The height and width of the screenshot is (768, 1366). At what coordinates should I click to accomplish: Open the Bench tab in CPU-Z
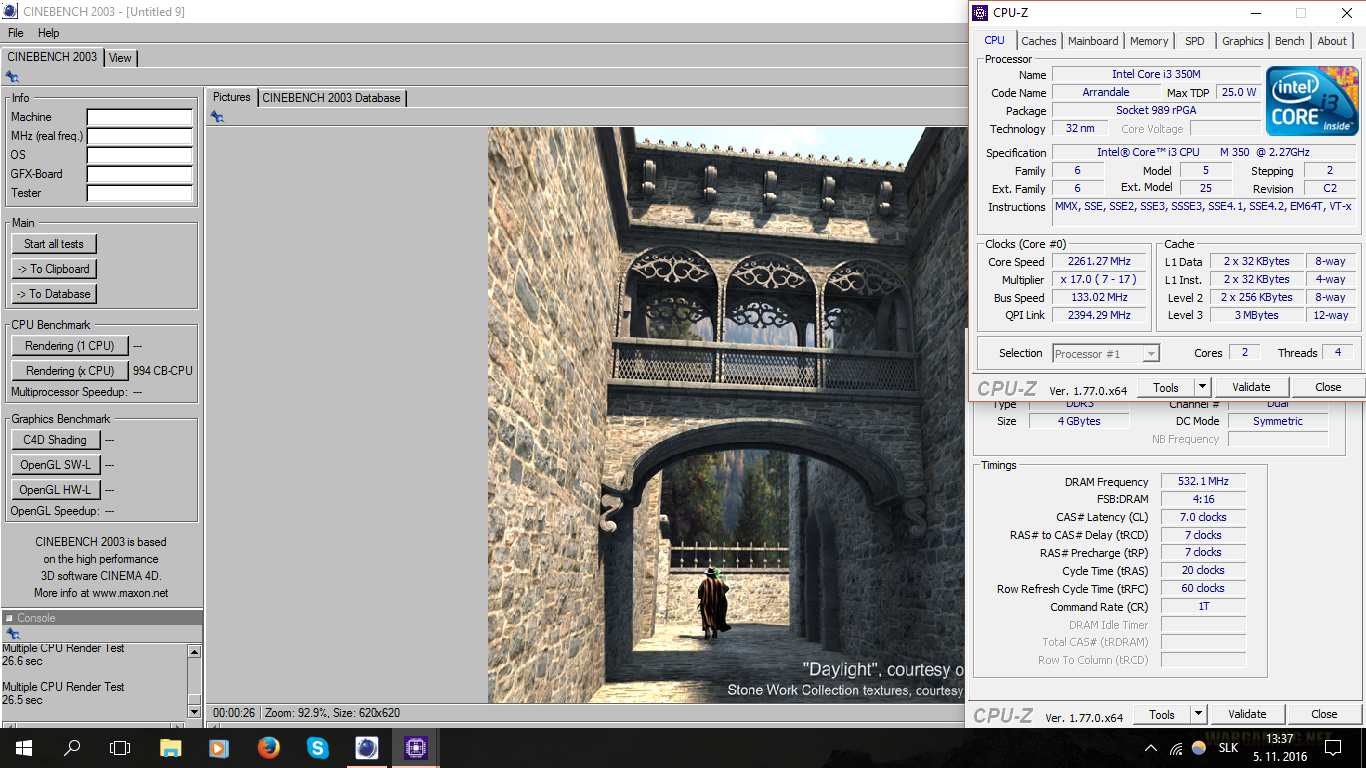coord(1290,41)
